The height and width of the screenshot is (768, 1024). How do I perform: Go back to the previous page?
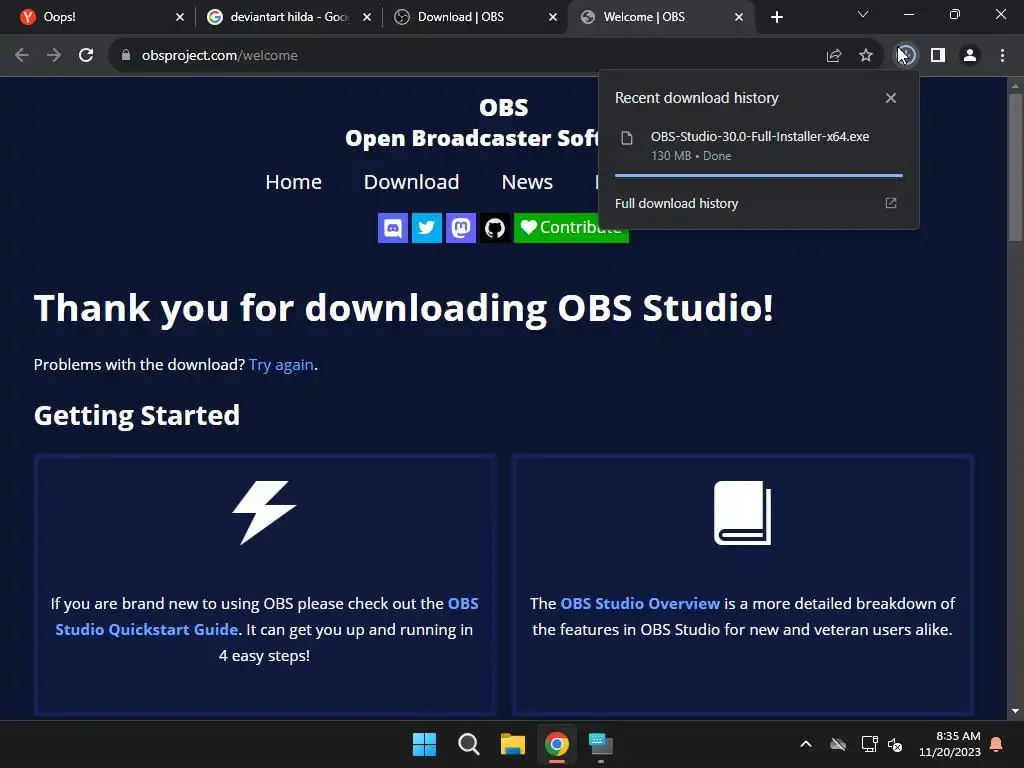[x=22, y=56]
